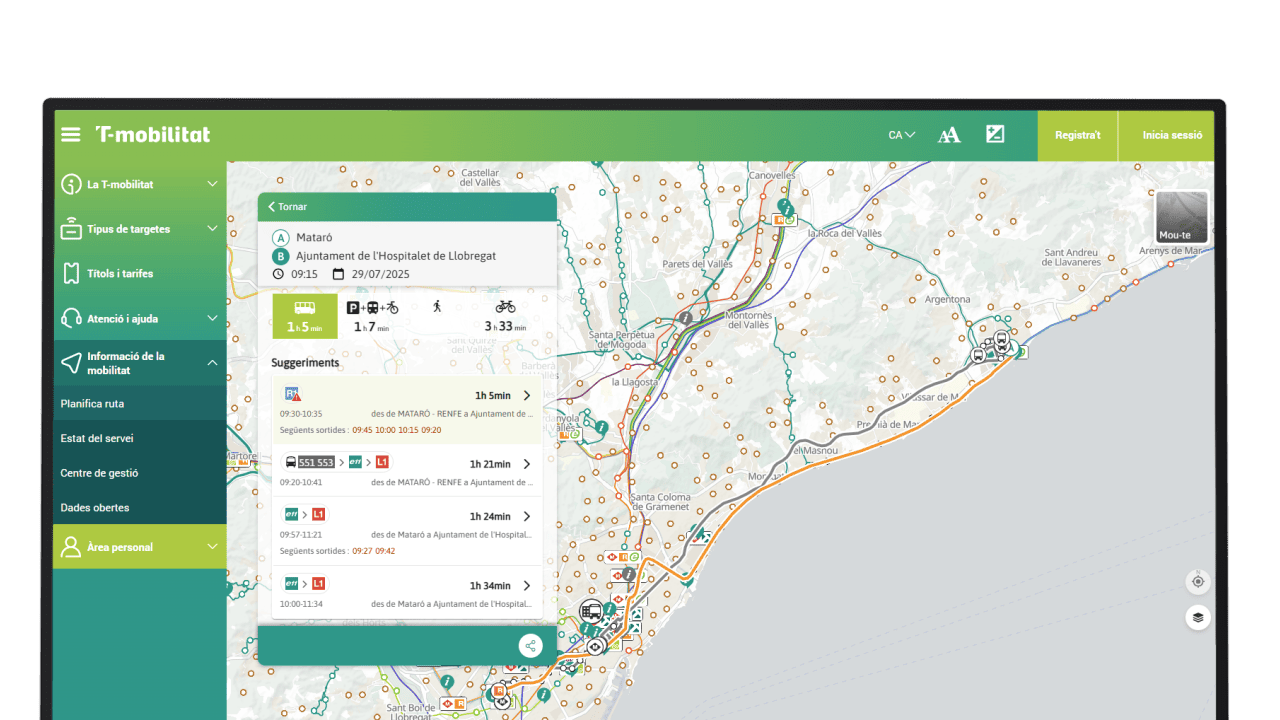Click the Argentona map label
The image size is (1280, 720).
947,299
